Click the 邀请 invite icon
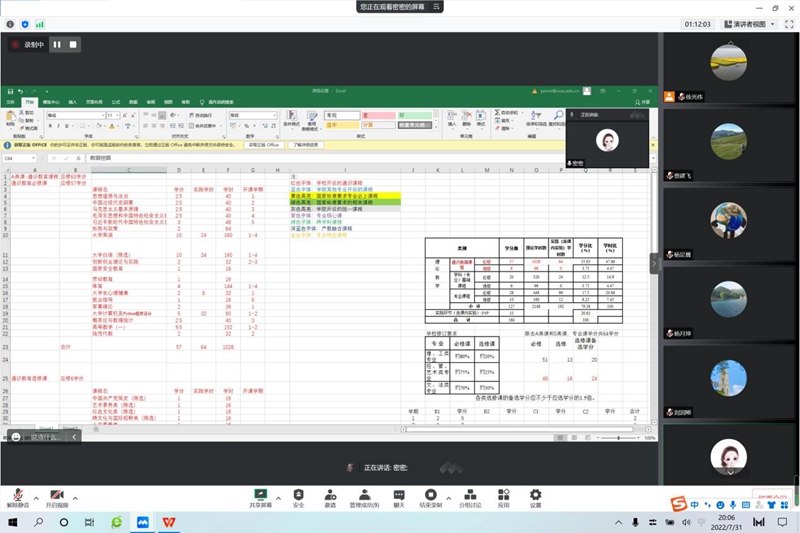This screenshot has height=533, width=800. pyautogui.click(x=330, y=495)
